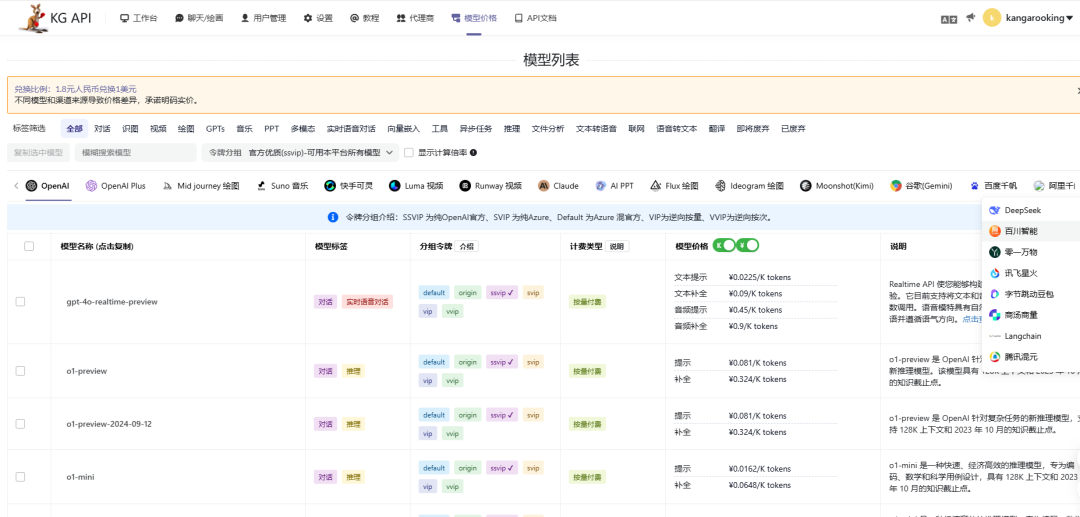Toggle the ¥ currency price switch

[x=748, y=245]
